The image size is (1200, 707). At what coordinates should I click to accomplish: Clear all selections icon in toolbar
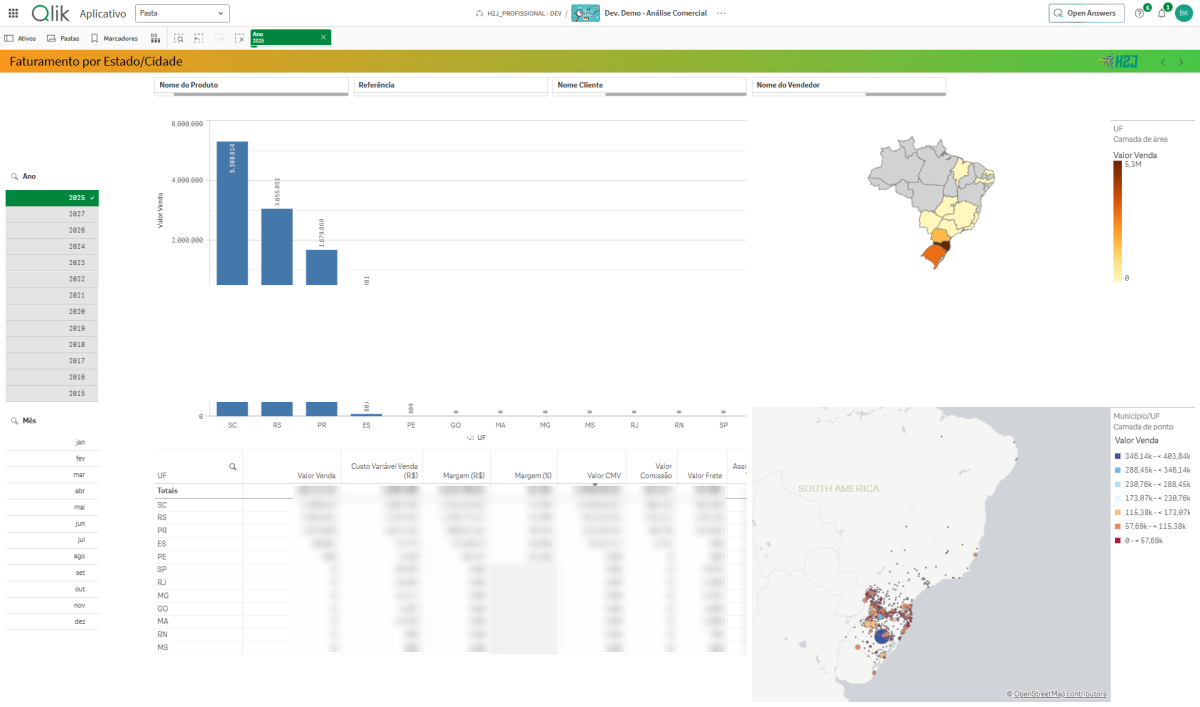click(x=239, y=38)
